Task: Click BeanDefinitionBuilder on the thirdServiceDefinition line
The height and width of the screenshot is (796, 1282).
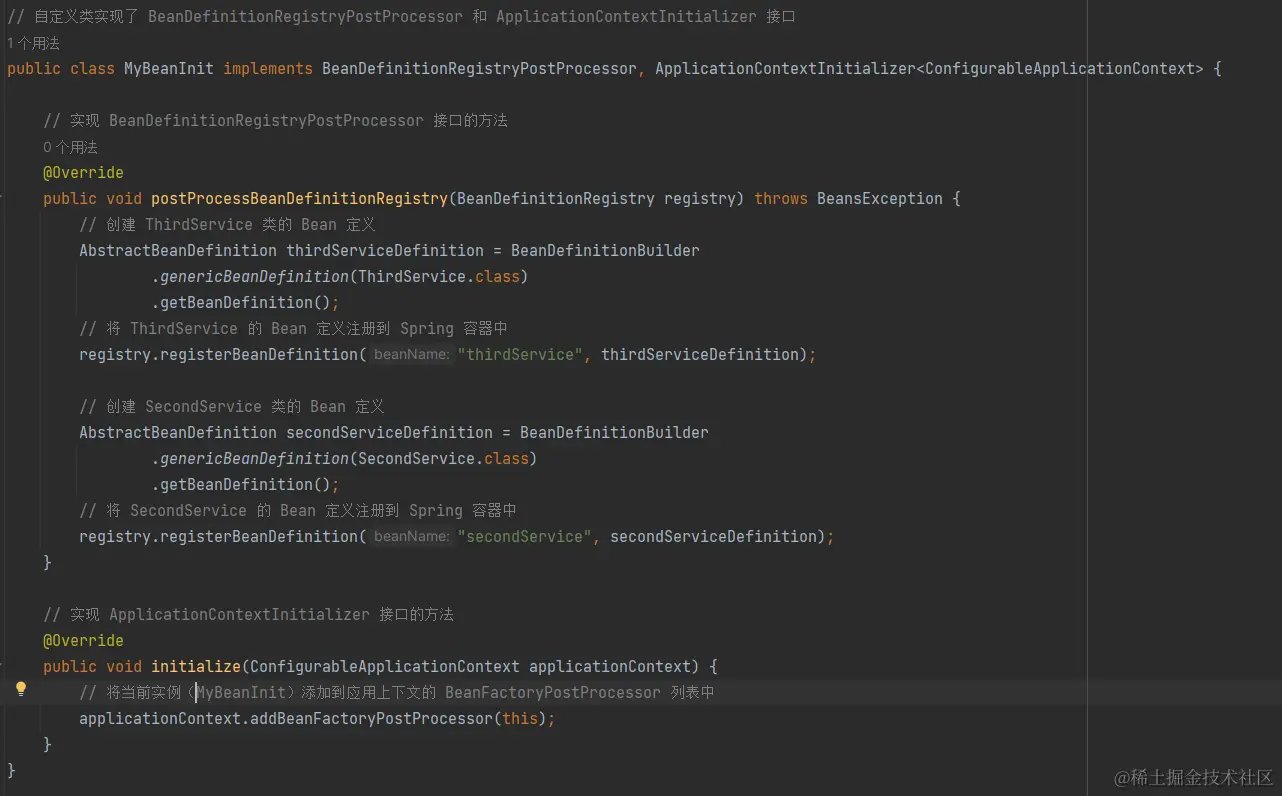Action: click(605, 251)
